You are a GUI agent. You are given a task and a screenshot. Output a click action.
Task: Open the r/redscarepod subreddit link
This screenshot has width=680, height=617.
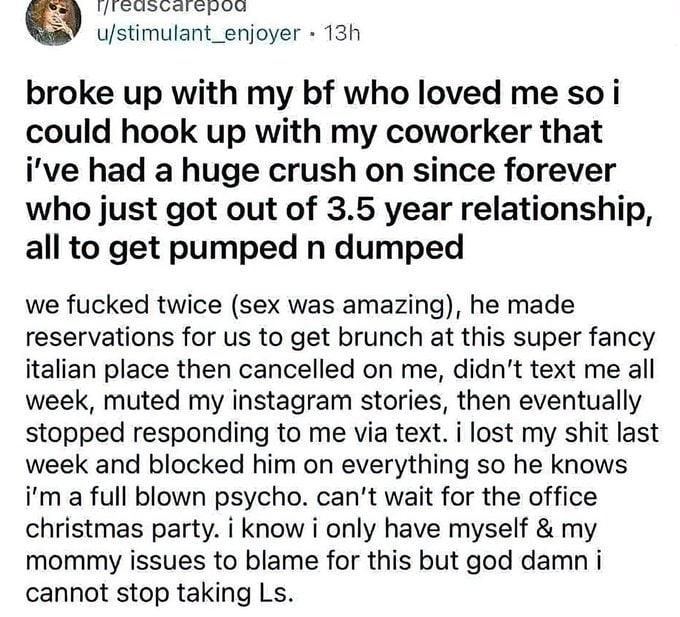pos(171,5)
